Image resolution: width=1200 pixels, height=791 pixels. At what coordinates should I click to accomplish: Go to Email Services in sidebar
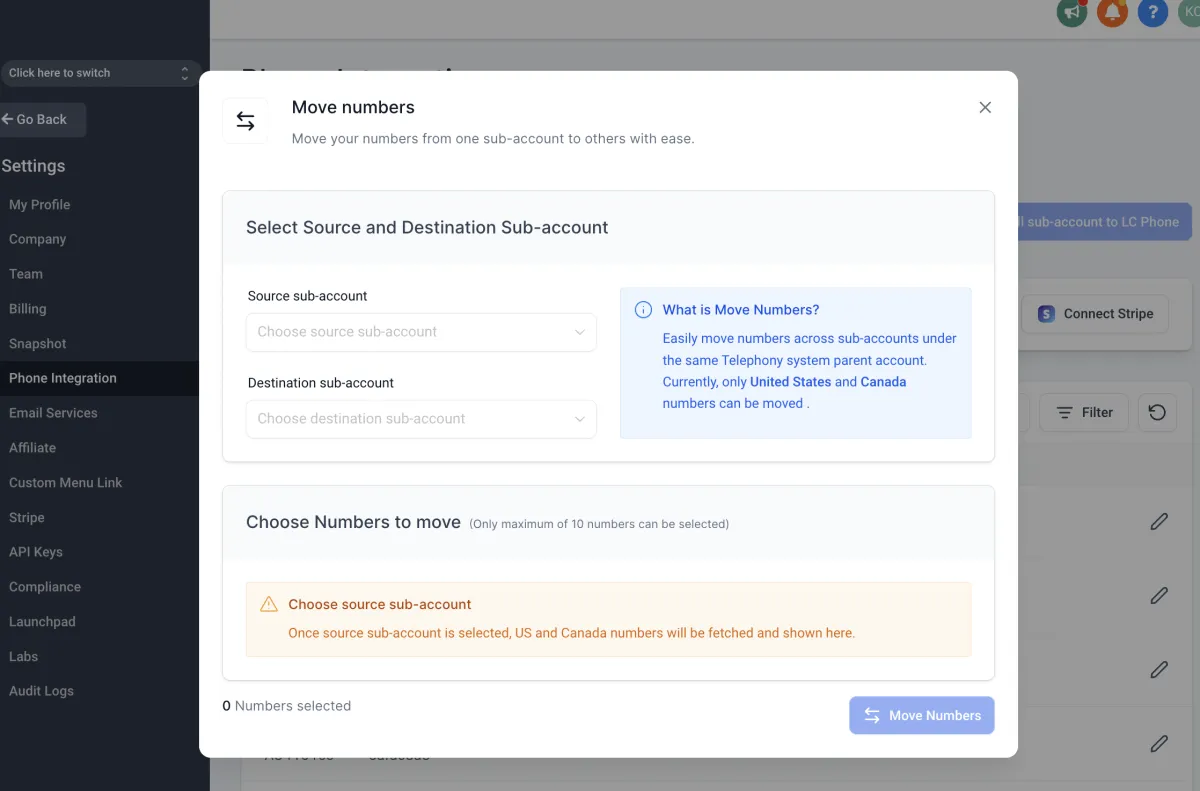53,413
